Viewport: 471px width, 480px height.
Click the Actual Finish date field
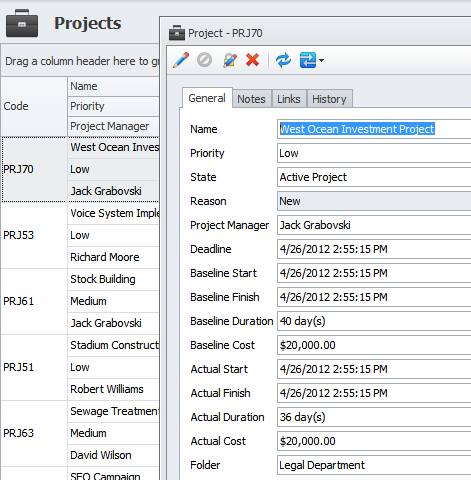[374, 393]
